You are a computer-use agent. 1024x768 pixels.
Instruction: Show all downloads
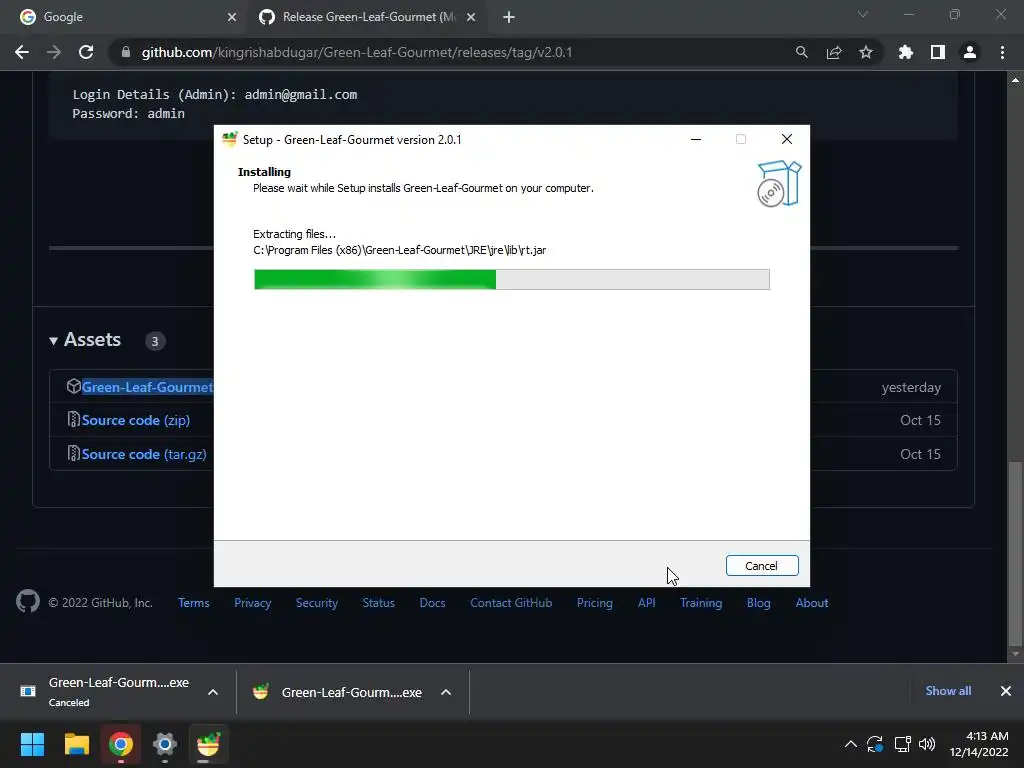pos(948,691)
